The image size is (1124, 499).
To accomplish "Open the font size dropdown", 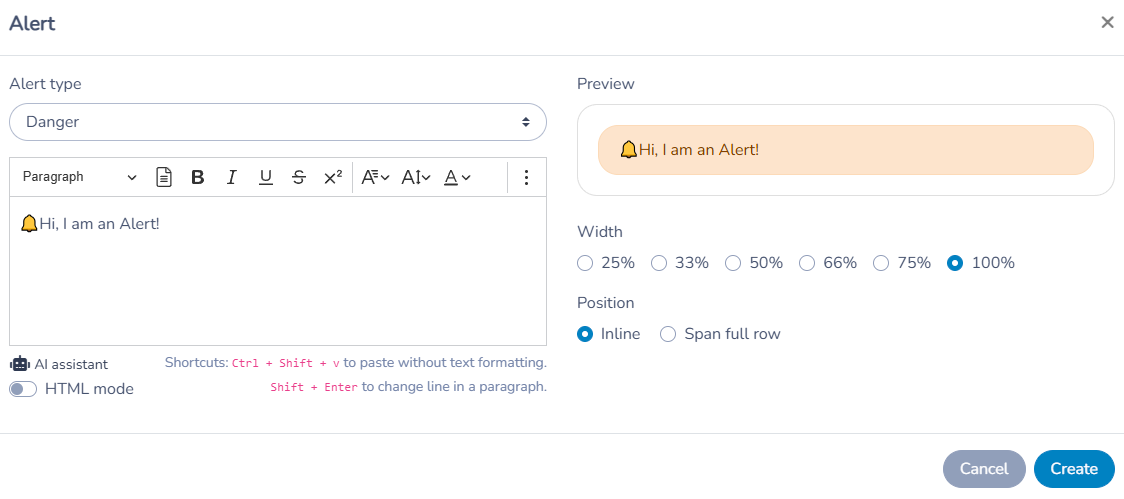I will click(x=416, y=177).
